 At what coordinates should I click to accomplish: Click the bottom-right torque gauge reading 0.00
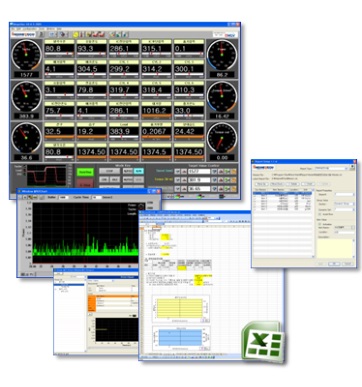click(222, 142)
